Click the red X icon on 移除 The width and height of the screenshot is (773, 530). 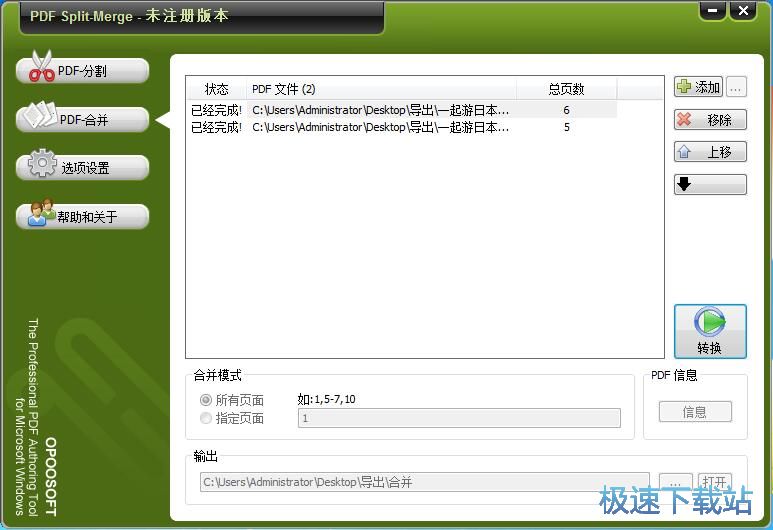coord(684,119)
